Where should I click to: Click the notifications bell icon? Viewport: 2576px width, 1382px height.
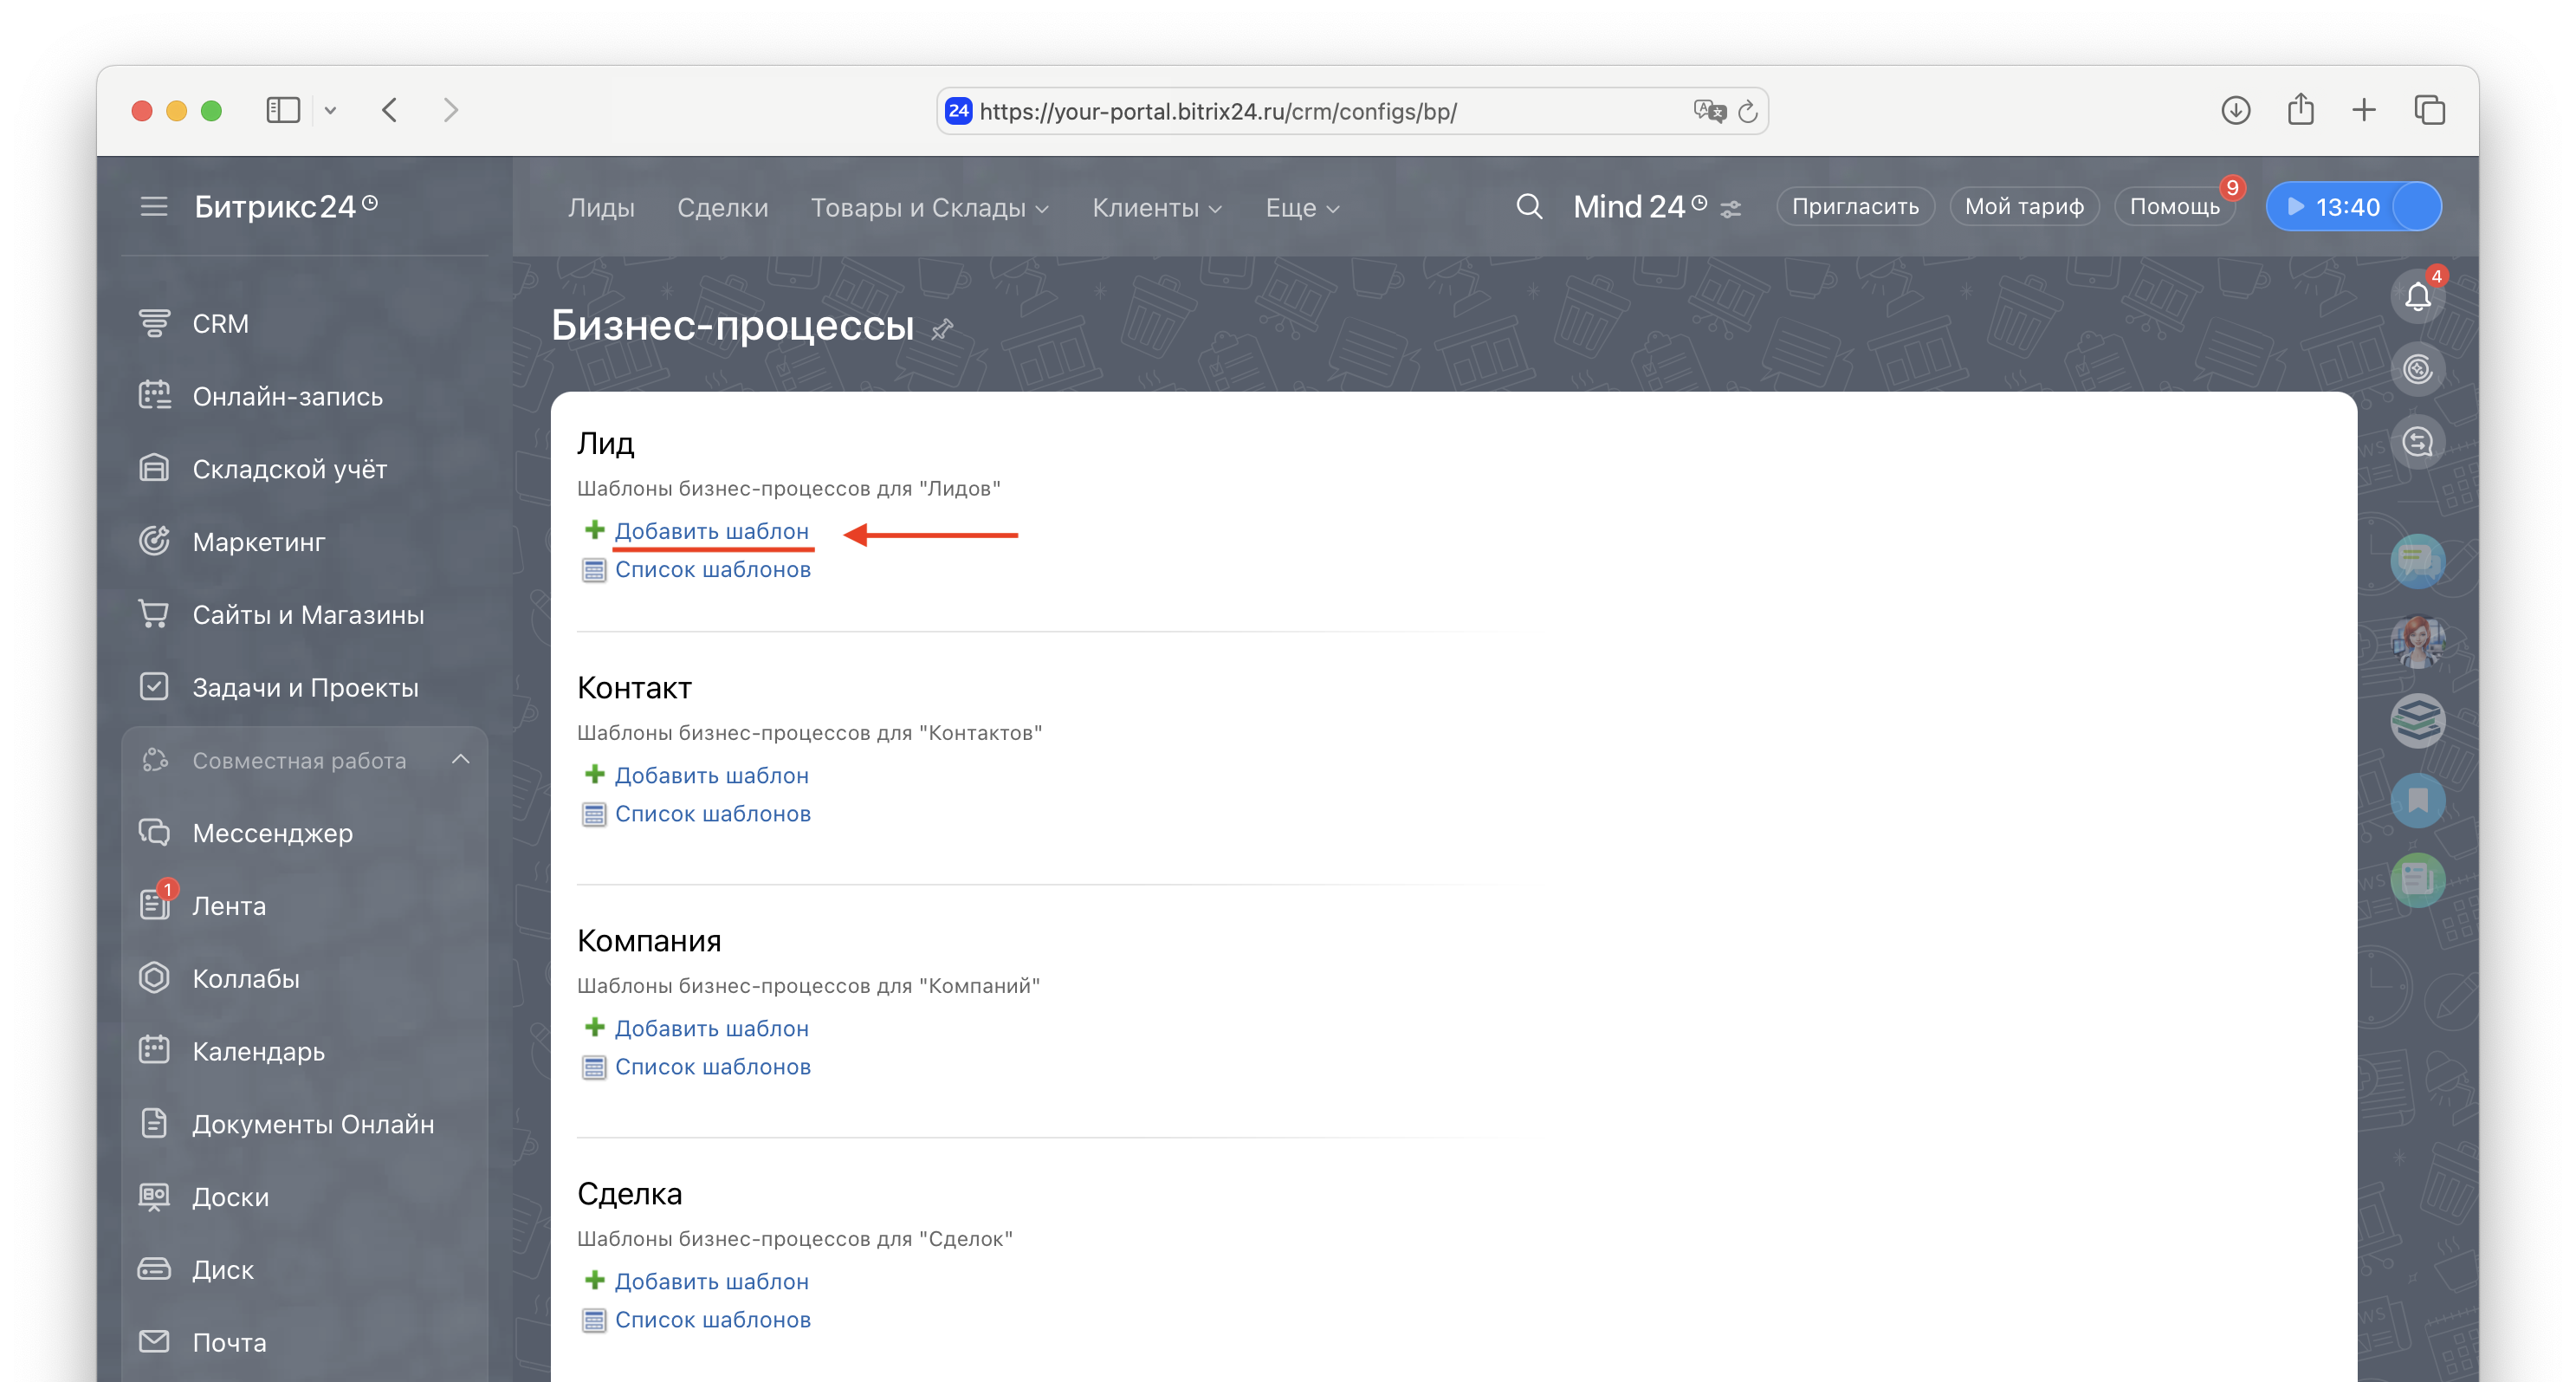(2417, 297)
